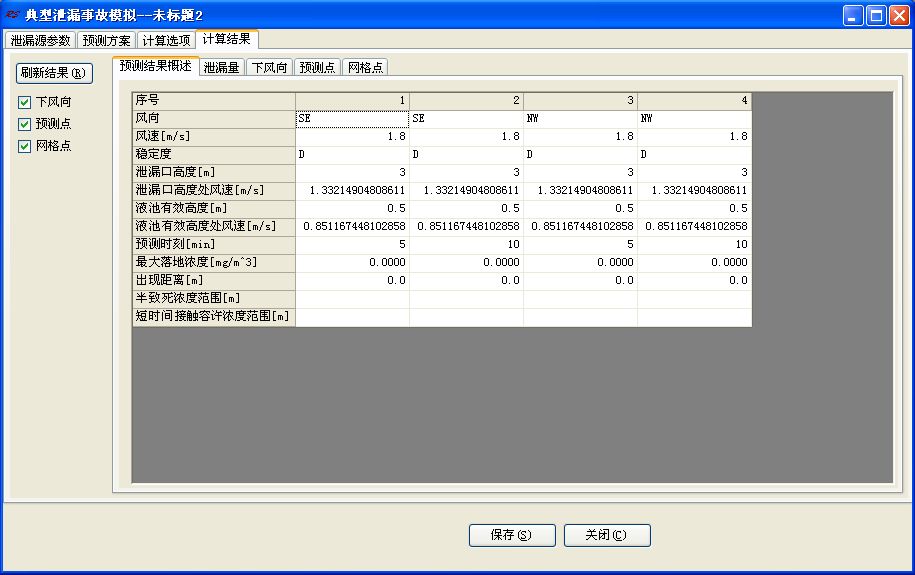
Task: Select the 半致死浓度范围[m] row header
Action: (214, 299)
